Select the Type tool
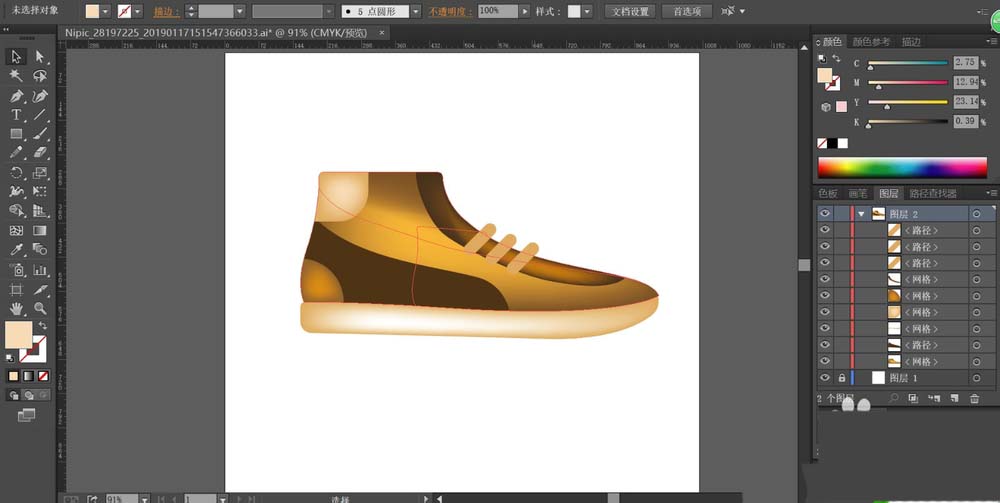1000x503 pixels. 16,115
